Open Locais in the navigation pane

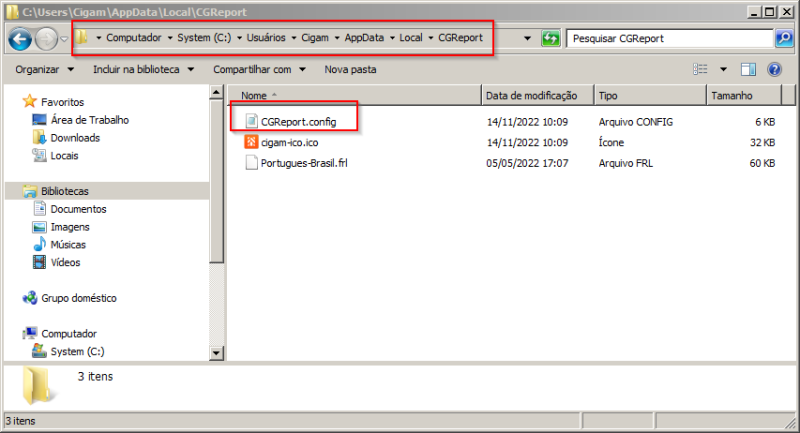[x=64, y=156]
